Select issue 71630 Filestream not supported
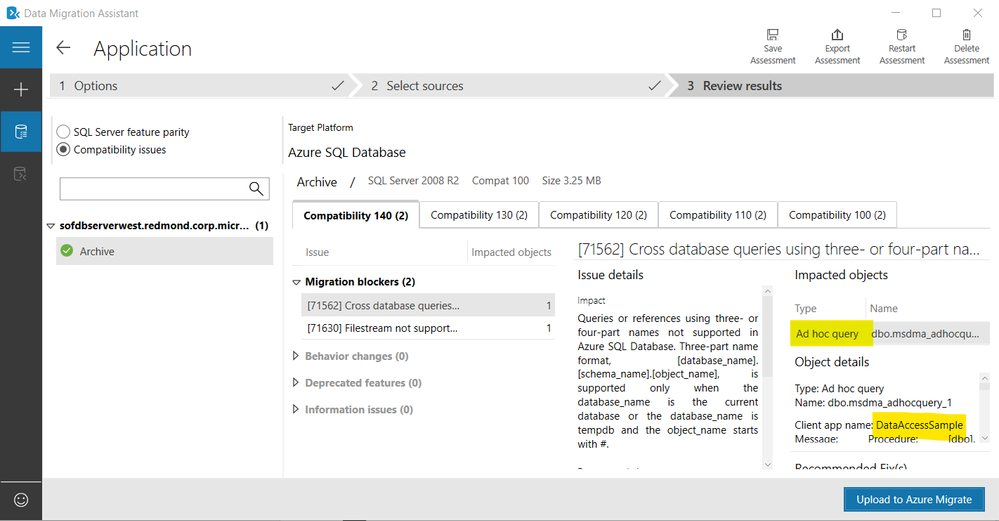Screen dimensions: 999x521 point(428,328)
